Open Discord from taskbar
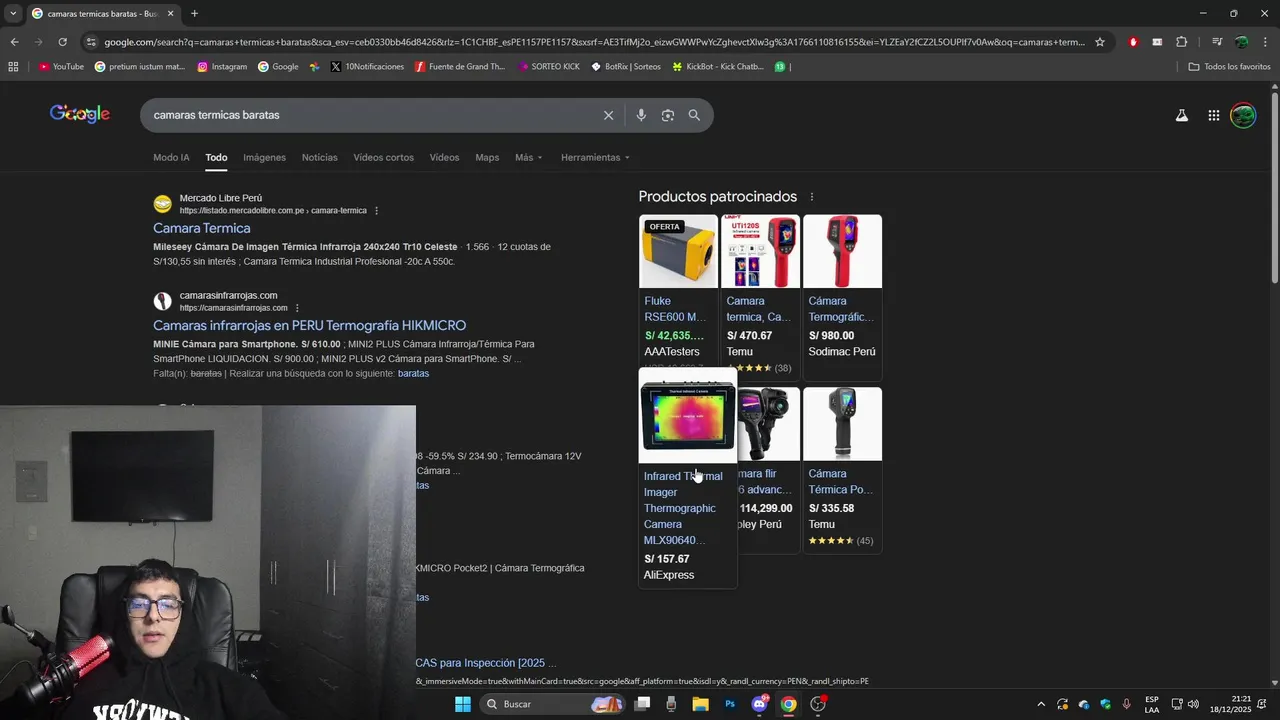This screenshot has width=1280, height=720. point(759,704)
